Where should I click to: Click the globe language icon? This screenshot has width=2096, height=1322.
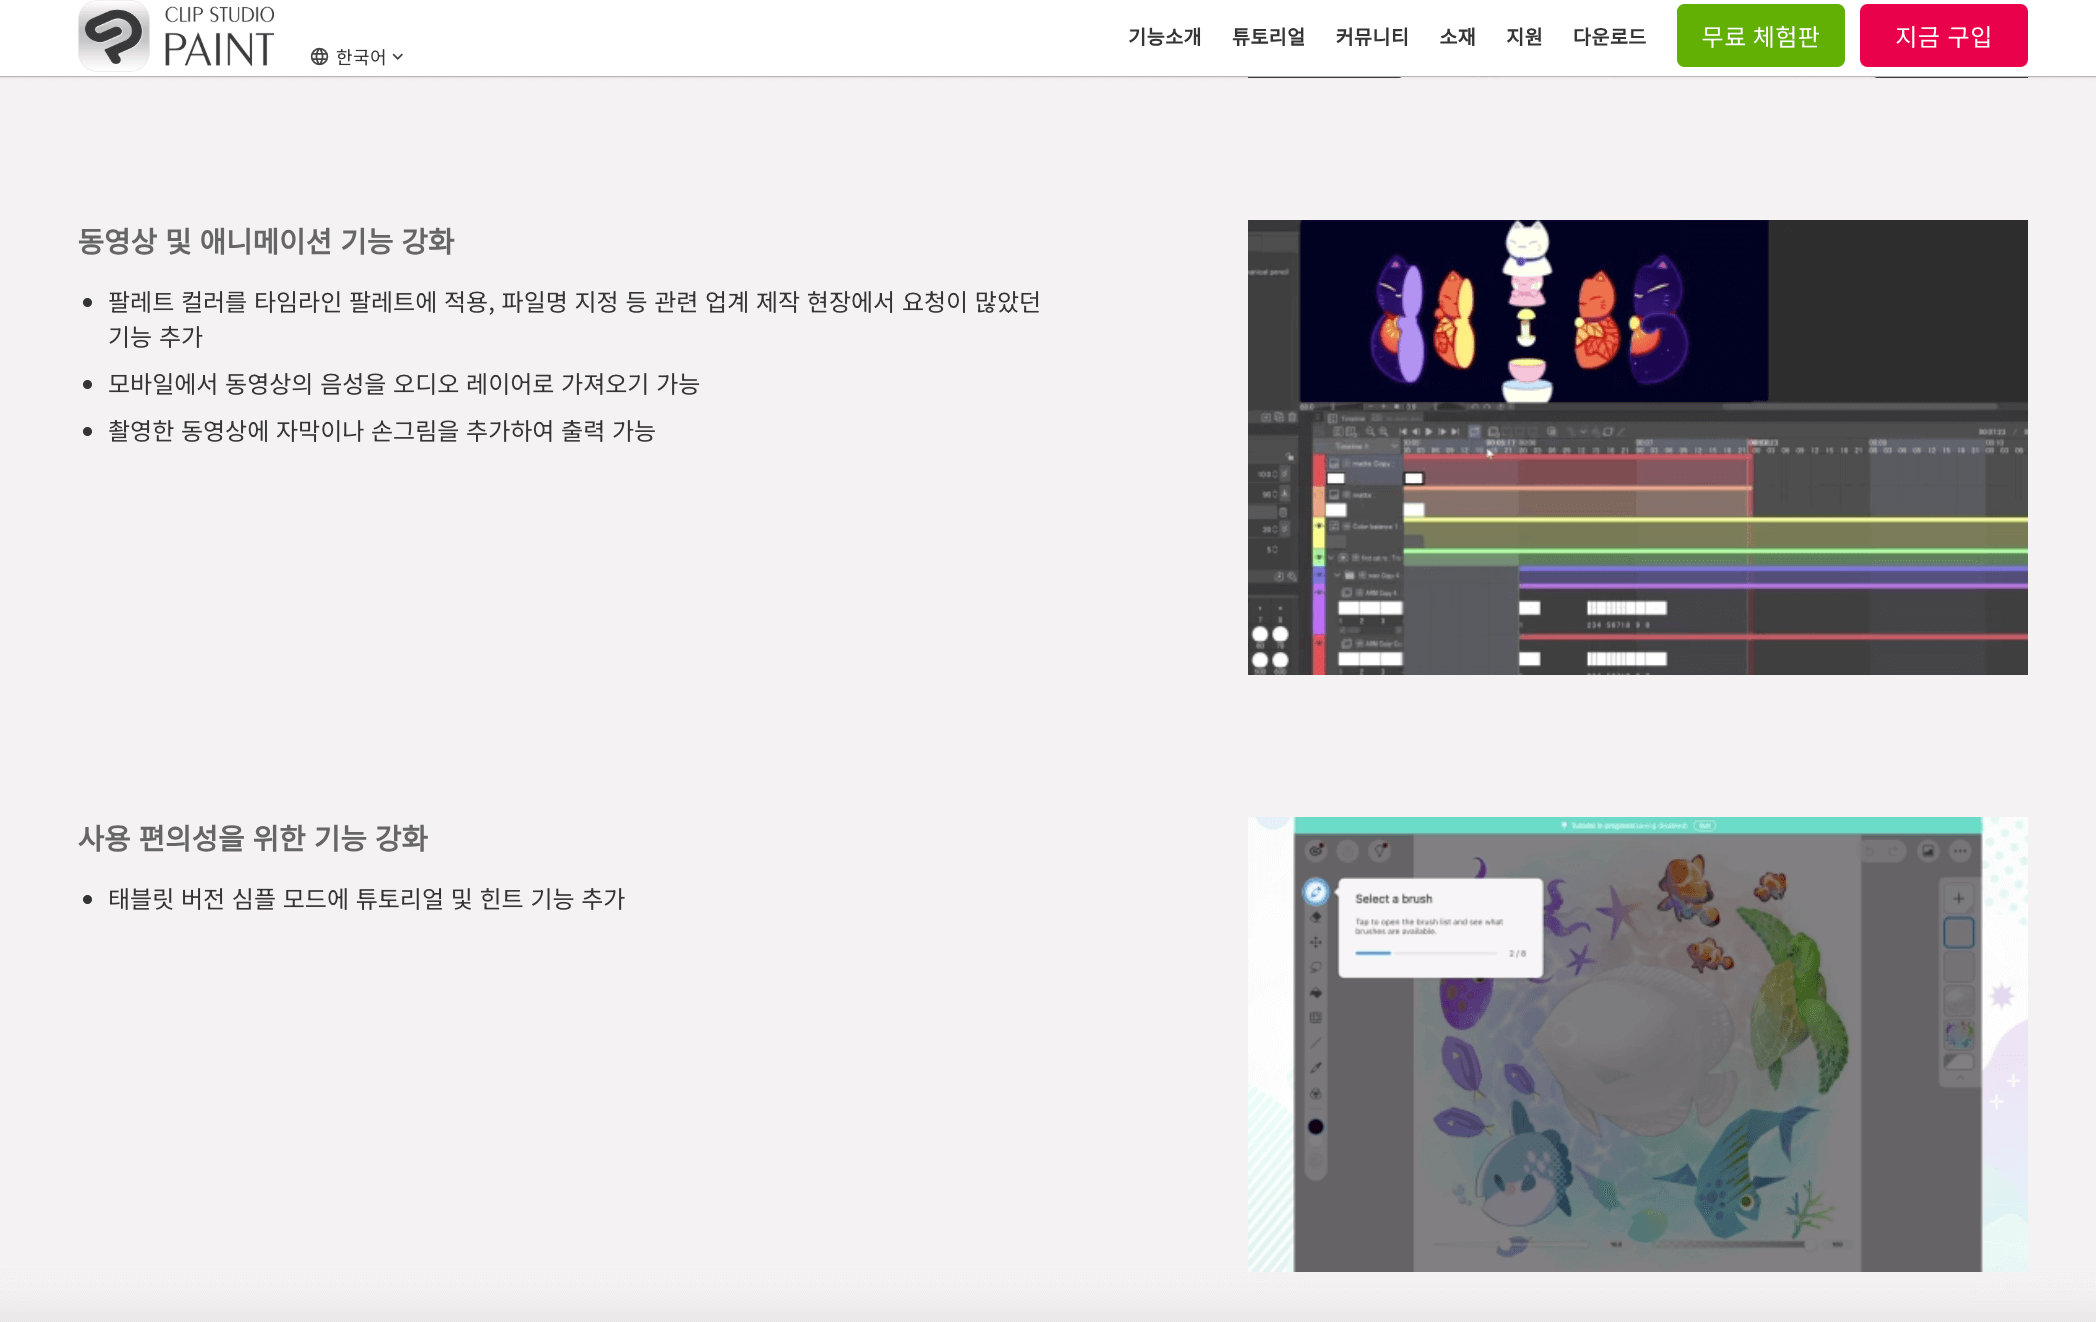[319, 57]
